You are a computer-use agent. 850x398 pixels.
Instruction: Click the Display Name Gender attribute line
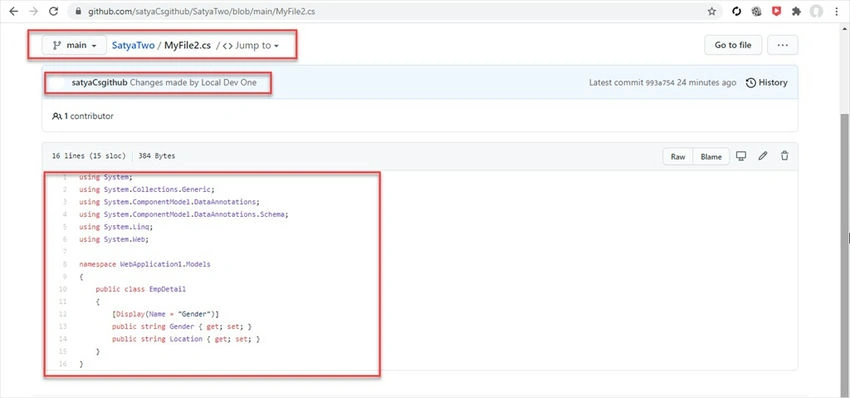click(165, 314)
